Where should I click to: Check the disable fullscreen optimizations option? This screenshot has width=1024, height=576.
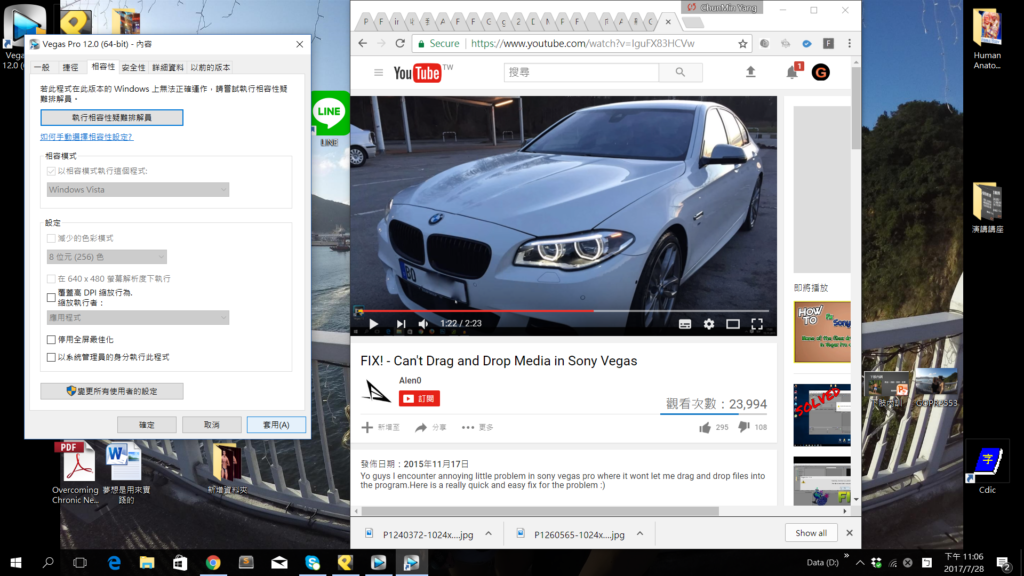point(52,340)
